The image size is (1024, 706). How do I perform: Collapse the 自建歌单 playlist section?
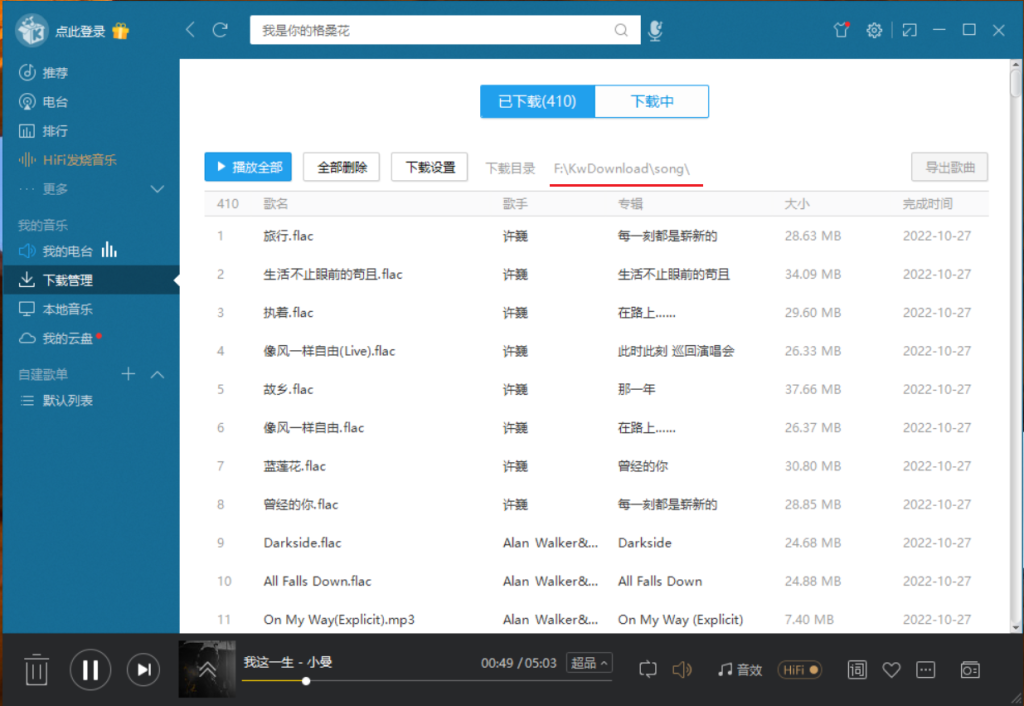click(x=157, y=374)
